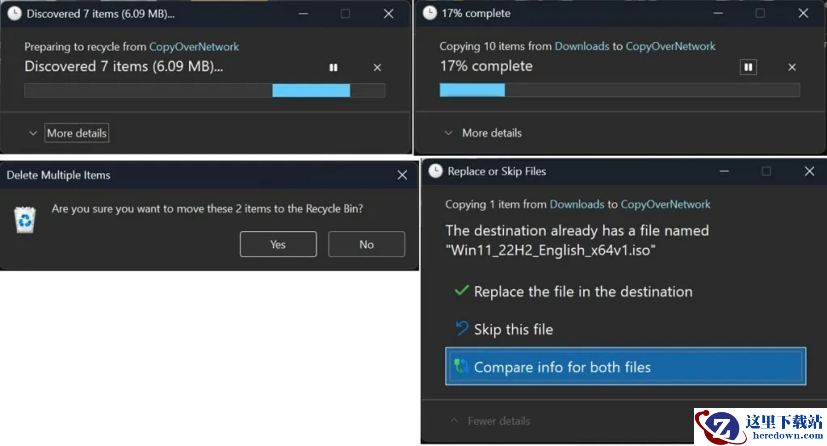
Task: Open CopyOverNetwork link in Replace or Skip dialog
Action: pyautogui.click(x=665, y=204)
